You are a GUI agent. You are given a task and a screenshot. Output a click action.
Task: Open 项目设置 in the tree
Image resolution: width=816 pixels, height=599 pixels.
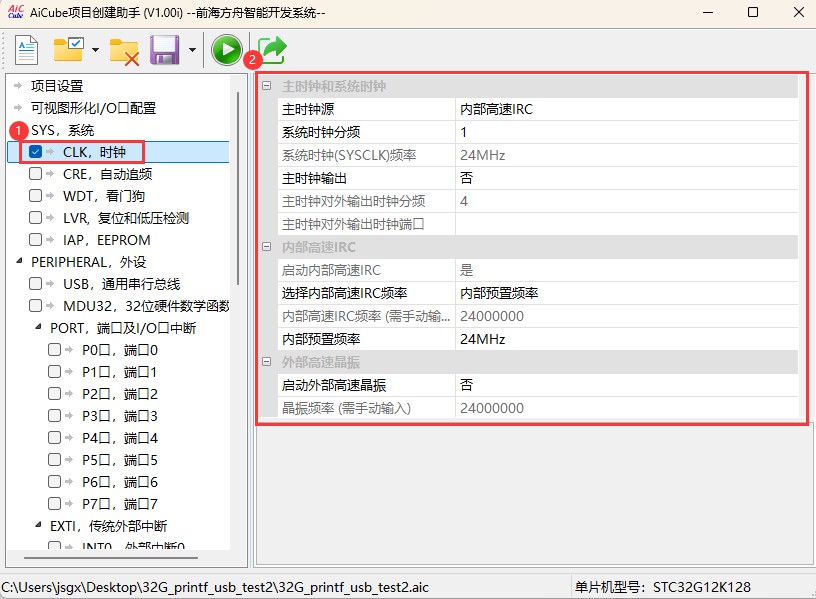tap(57, 86)
